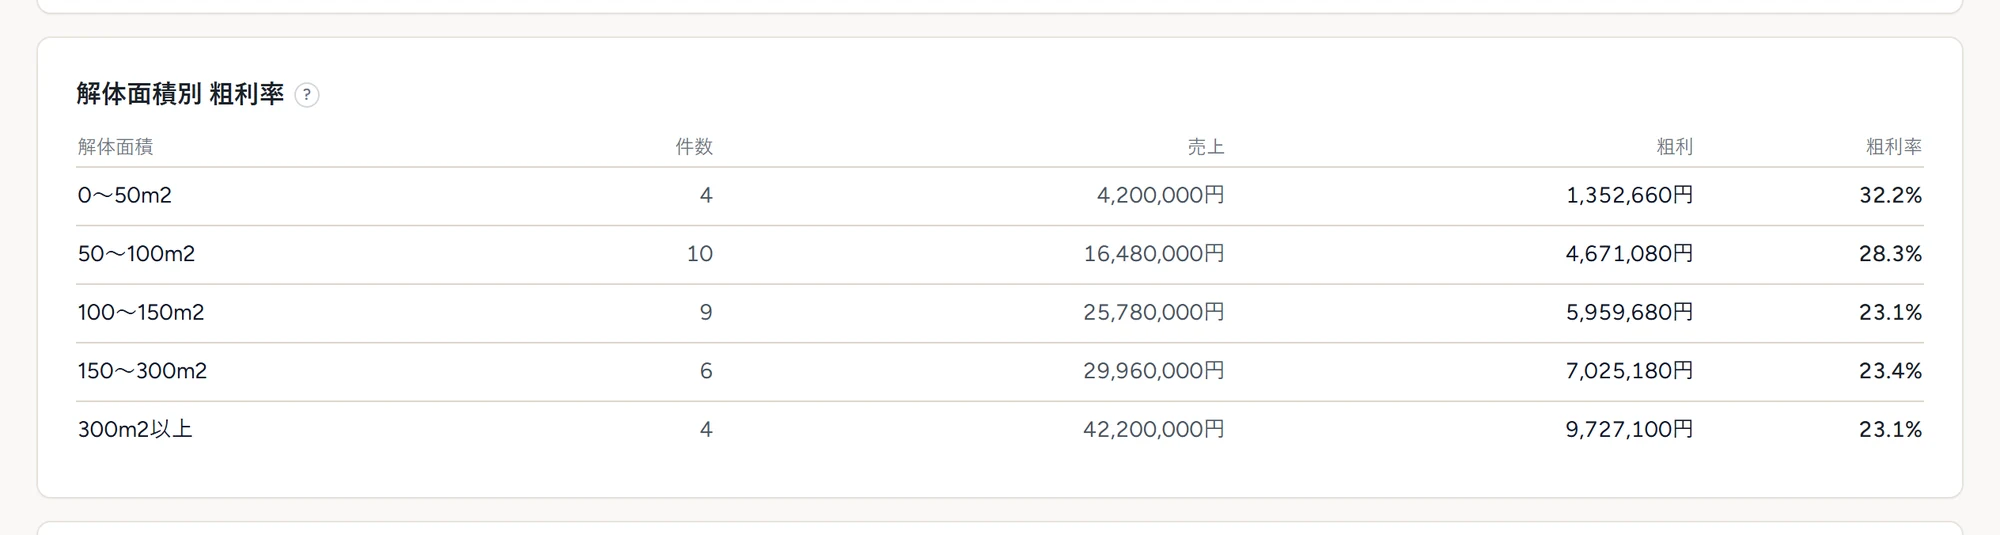Select the 150〜300m2 row label
This screenshot has height=535, width=2000.
[x=142, y=371]
